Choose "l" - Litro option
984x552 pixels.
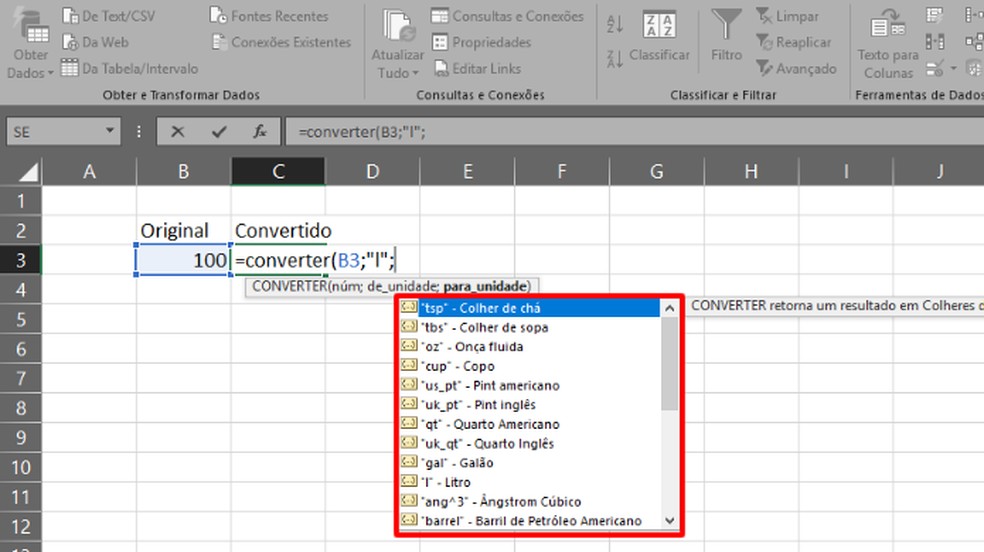pos(530,482)
